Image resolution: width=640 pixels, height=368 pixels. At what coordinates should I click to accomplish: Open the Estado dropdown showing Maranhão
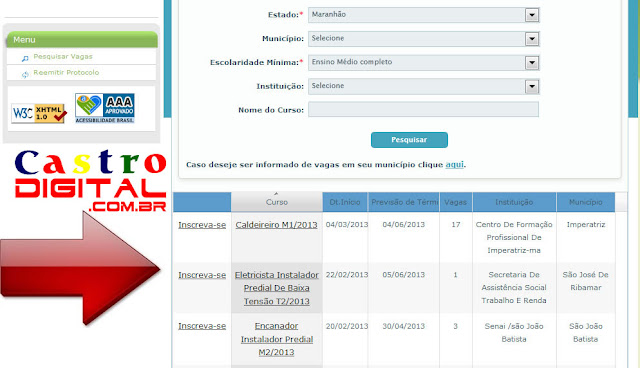(x=423, y=15)
